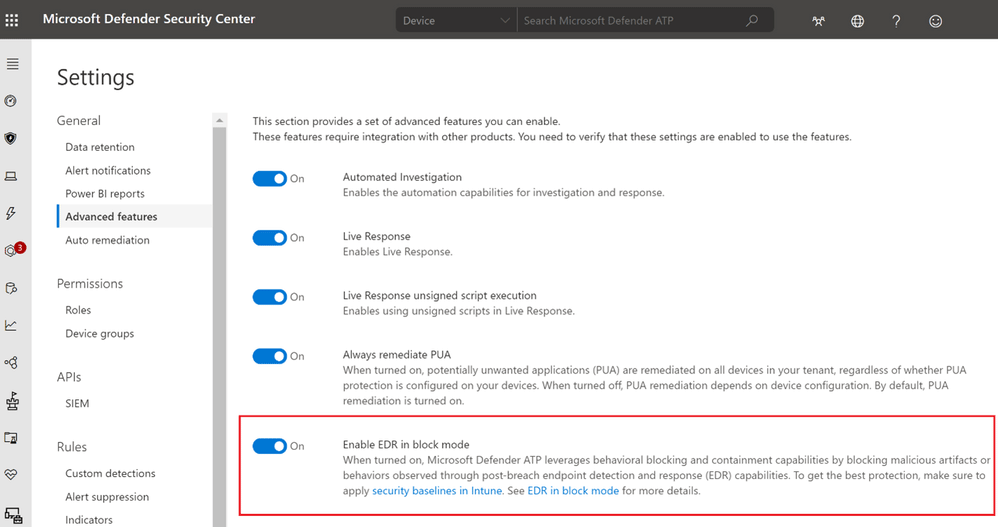Select Alert notifications settings
Image resolution: width=998 pixels, height=527 pixels.
point(108,171)
